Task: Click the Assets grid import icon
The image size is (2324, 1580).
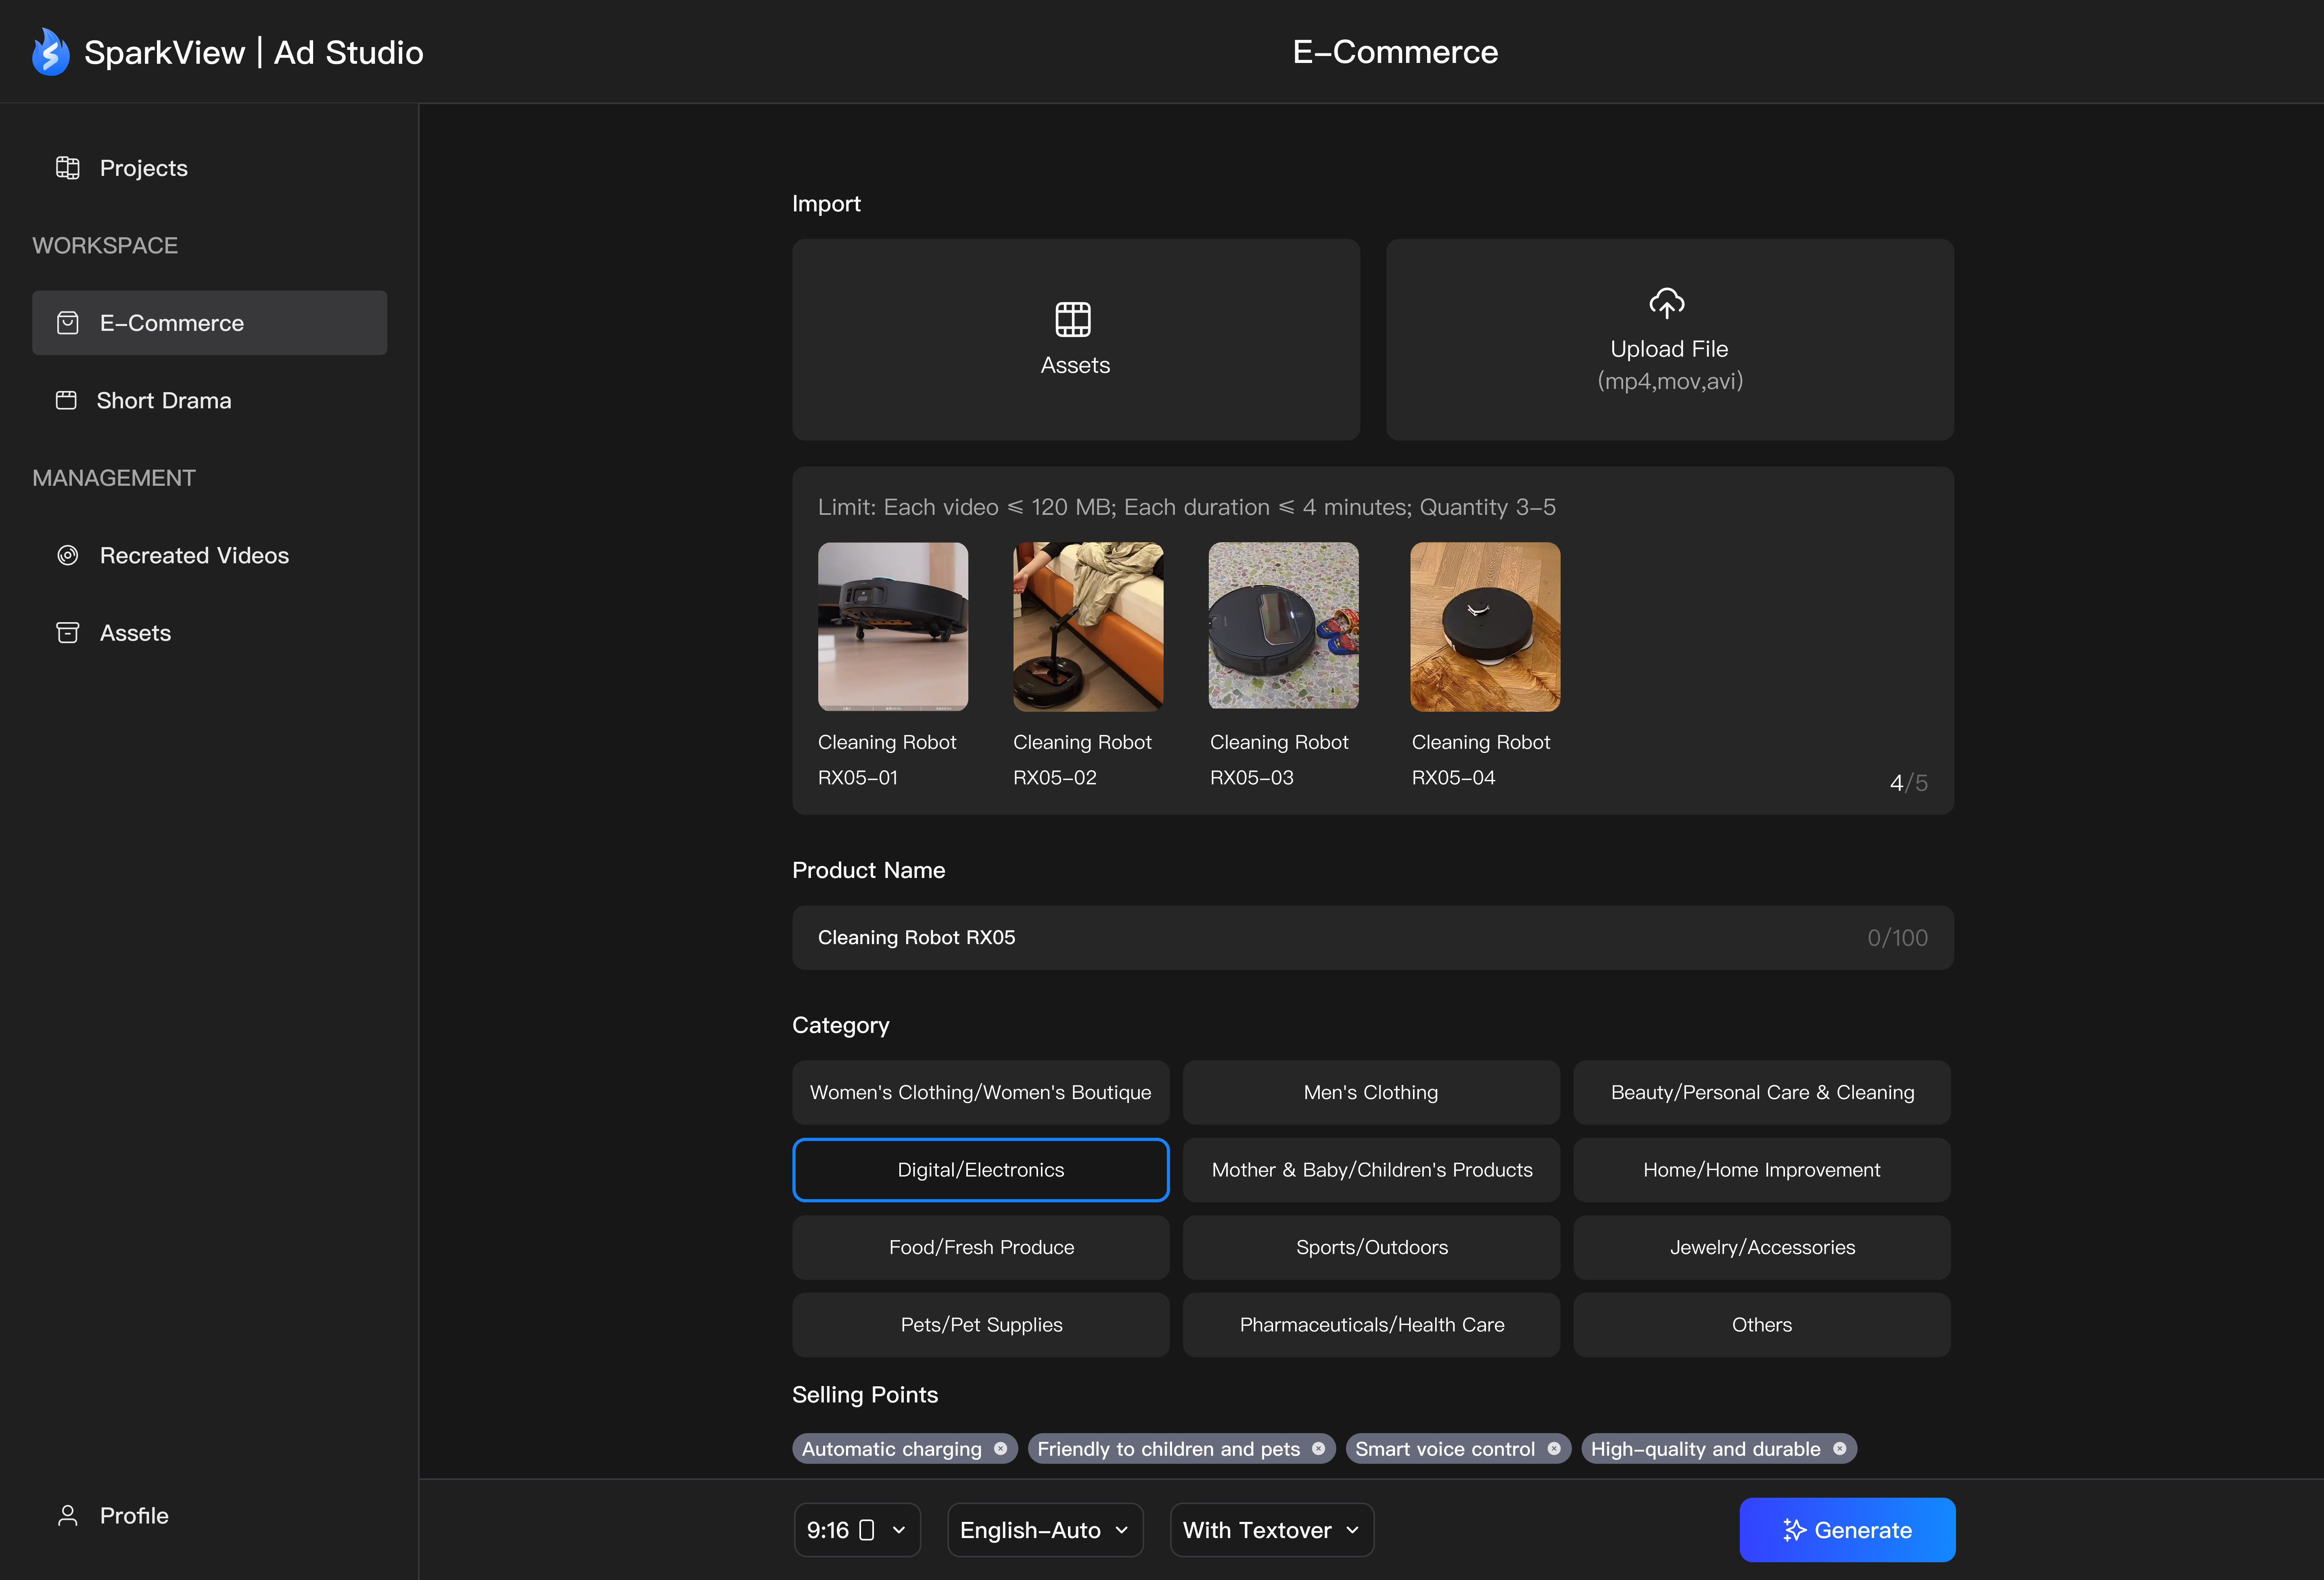Action: [x=1073, y=319]
